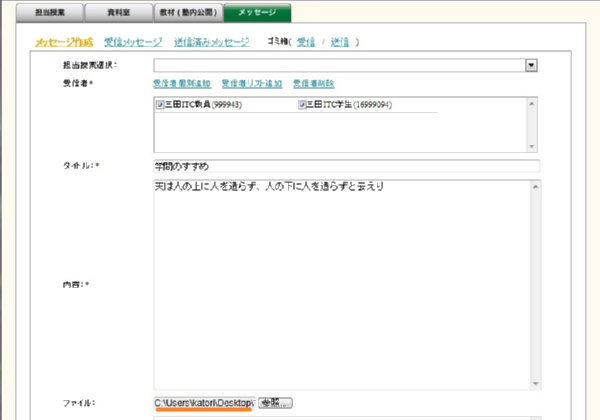Click the 受信者削除 link
Image resolution: width=600 pixels, height=420 pixels.
313,83
